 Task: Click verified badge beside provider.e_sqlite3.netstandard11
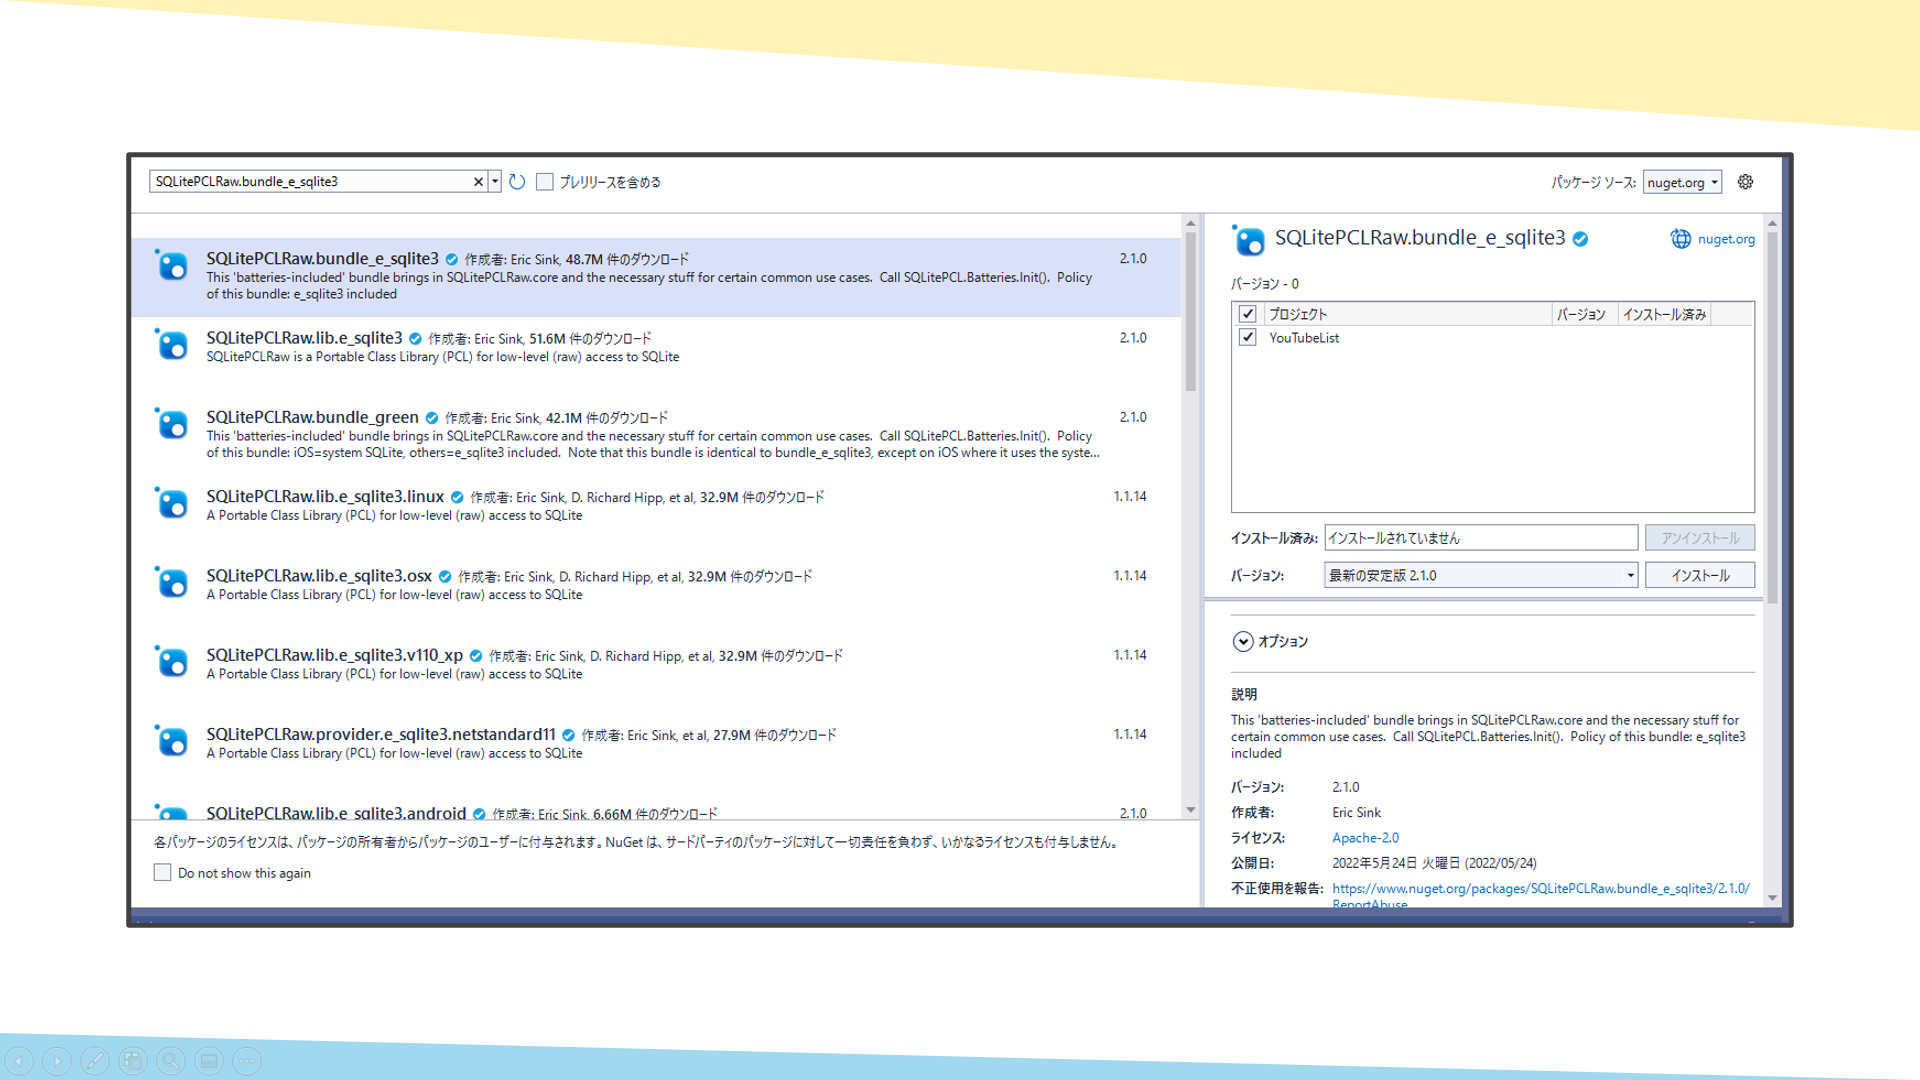(x=568, y=735)
